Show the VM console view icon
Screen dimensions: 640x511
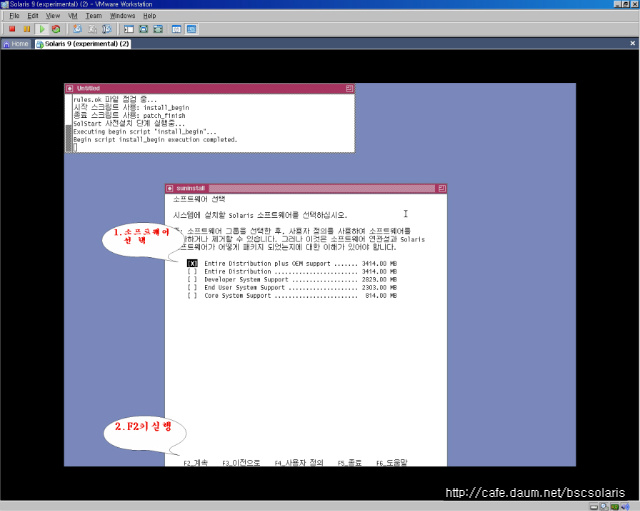pos(191,29)
